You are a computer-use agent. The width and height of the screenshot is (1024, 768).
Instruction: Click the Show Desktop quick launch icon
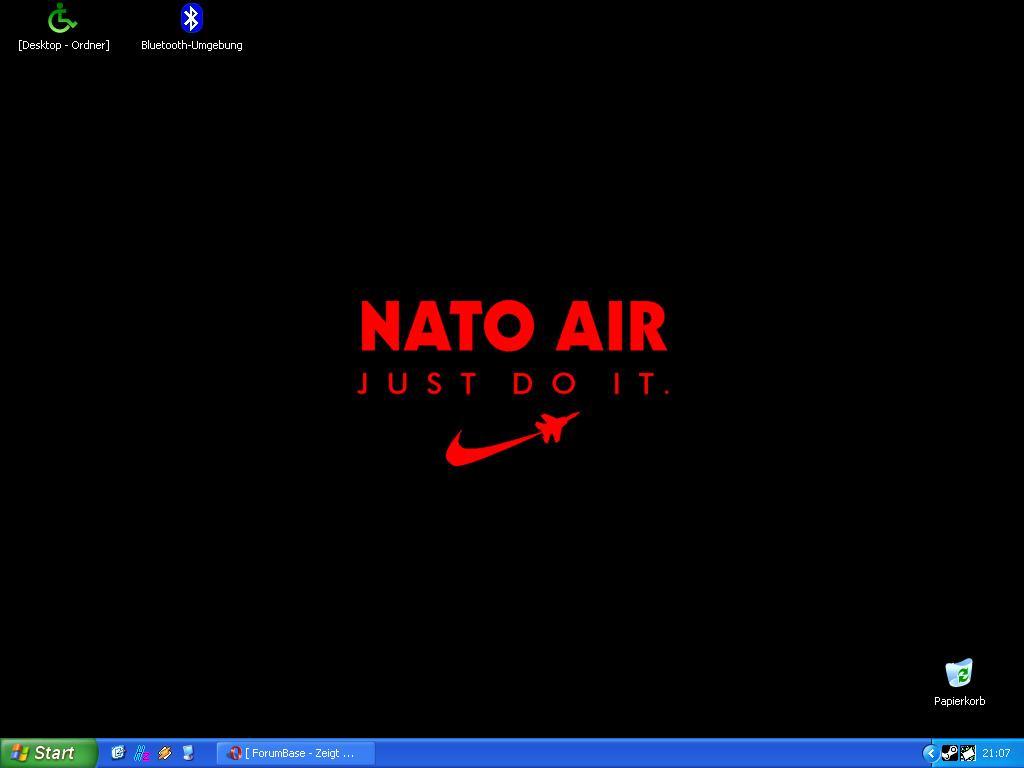coord(188,753)
